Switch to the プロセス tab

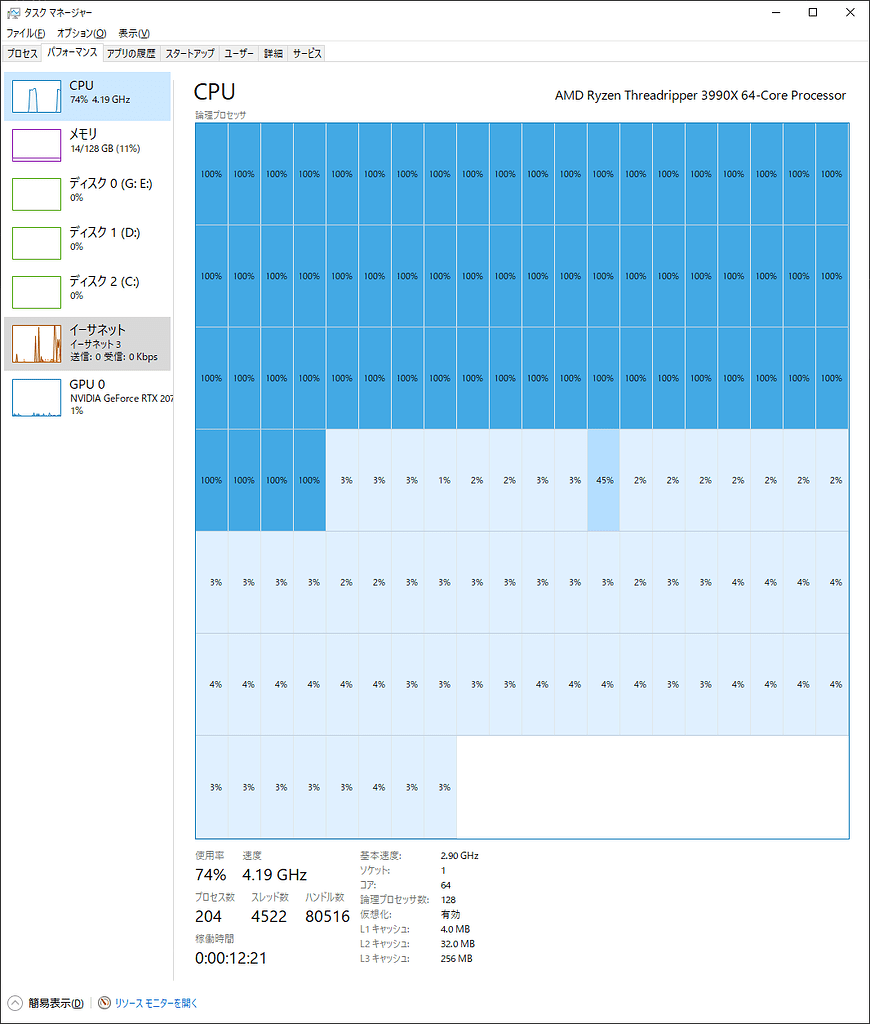pyautogui.click(x=22, y=53)
